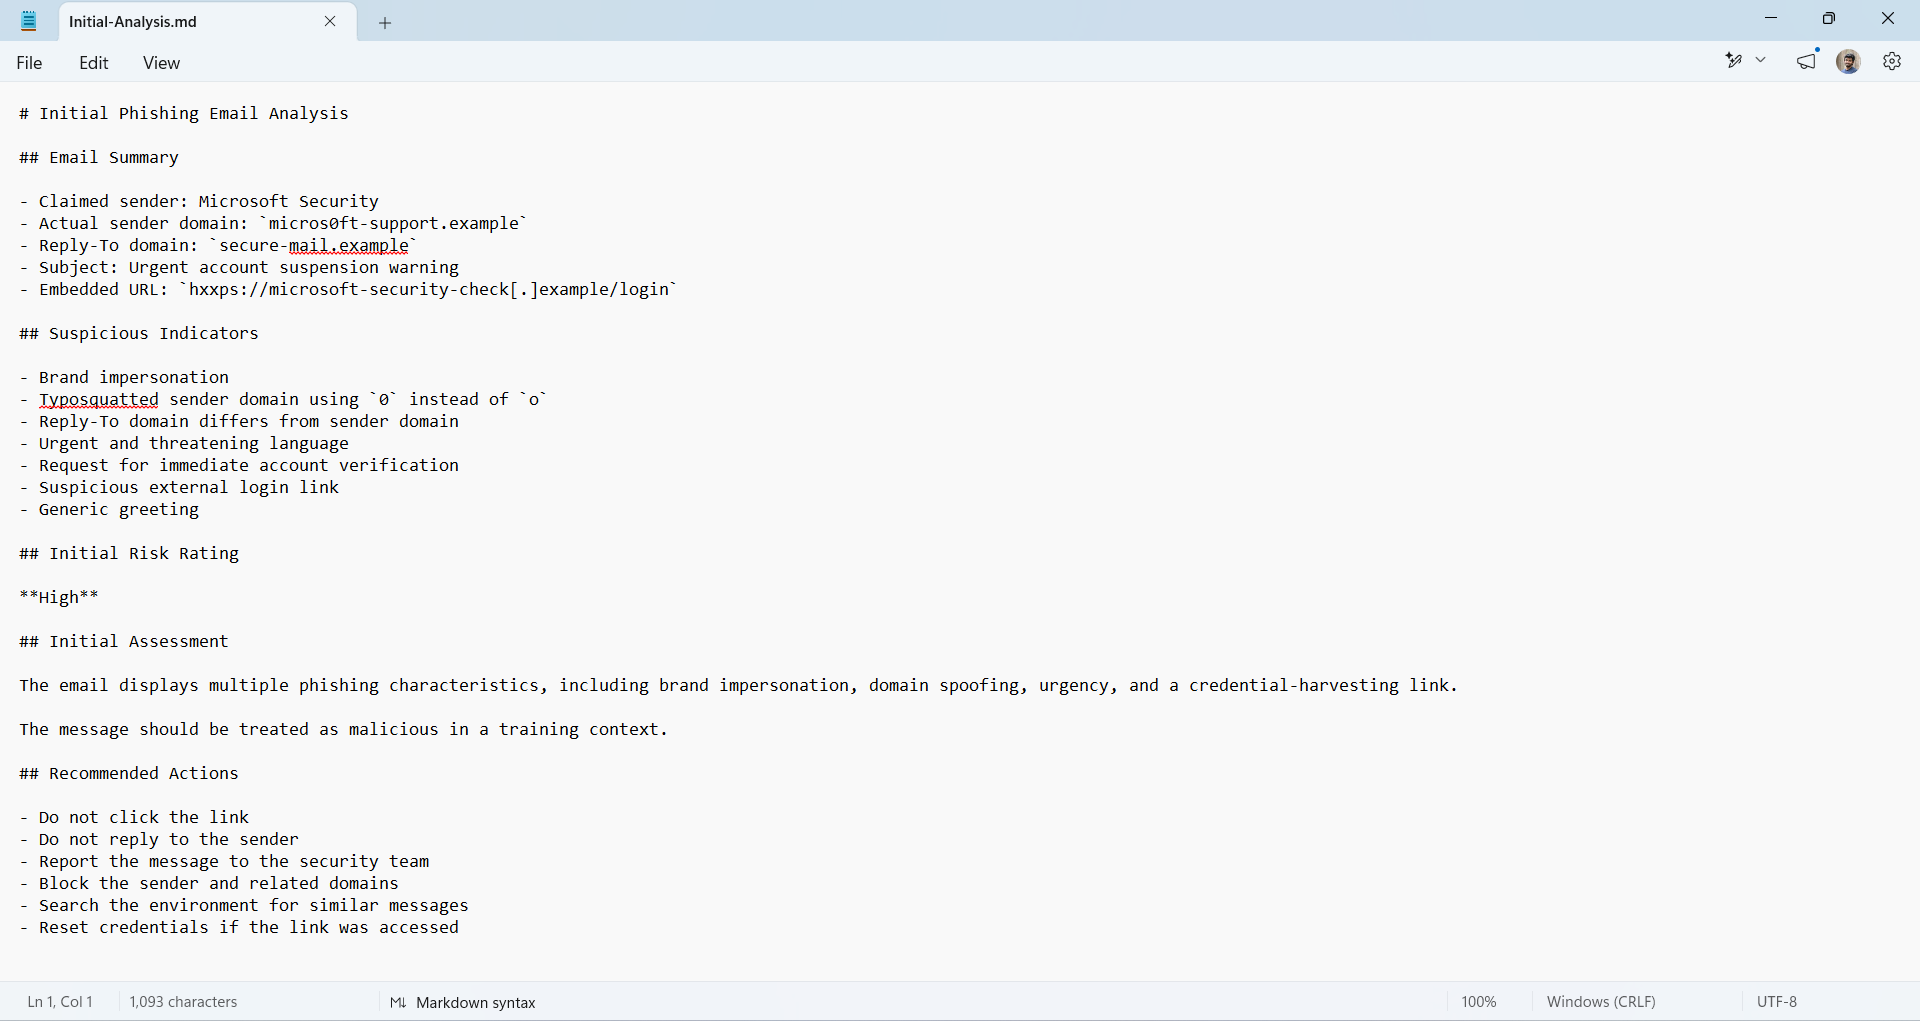The image size is (1920, 1021).
Task: Add a new tab with plus button
Action: (x=385, y=23)
